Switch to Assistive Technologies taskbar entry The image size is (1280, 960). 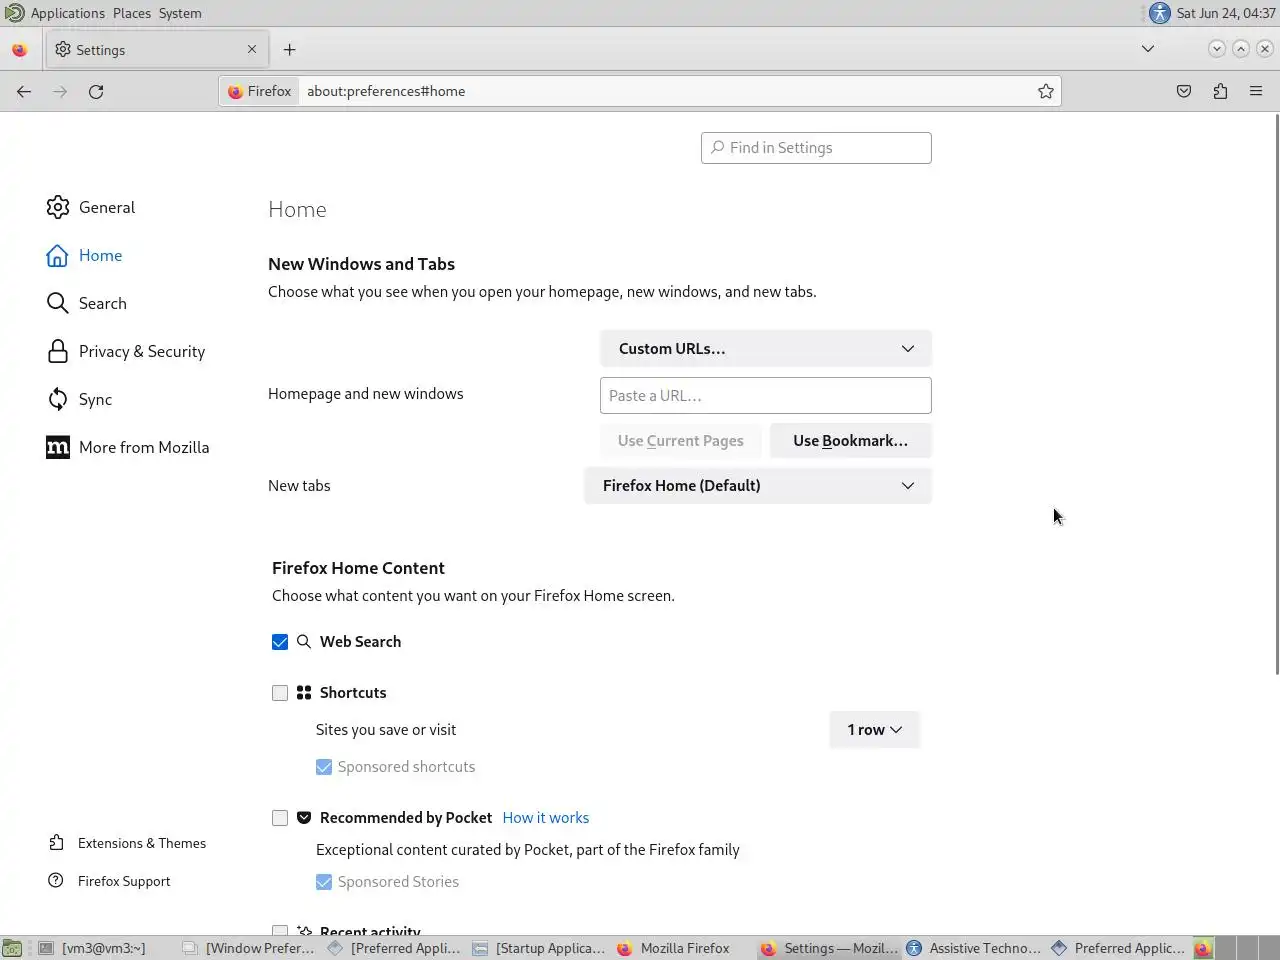click(974, 948)
